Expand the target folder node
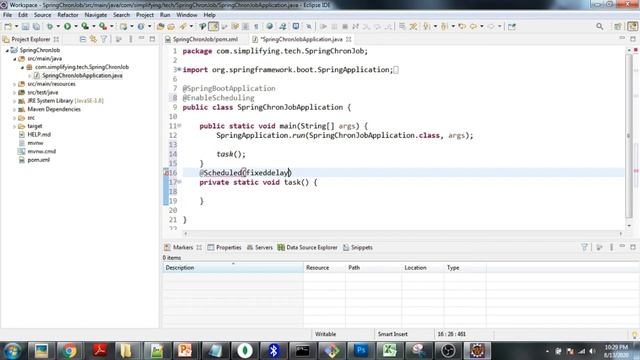 pos(15,127)
